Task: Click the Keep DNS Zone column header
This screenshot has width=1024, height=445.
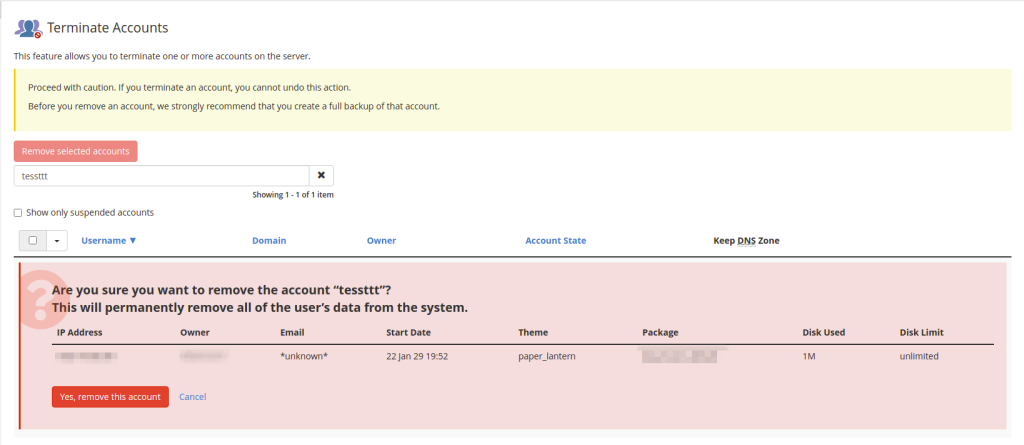Action: coord(745,241)
